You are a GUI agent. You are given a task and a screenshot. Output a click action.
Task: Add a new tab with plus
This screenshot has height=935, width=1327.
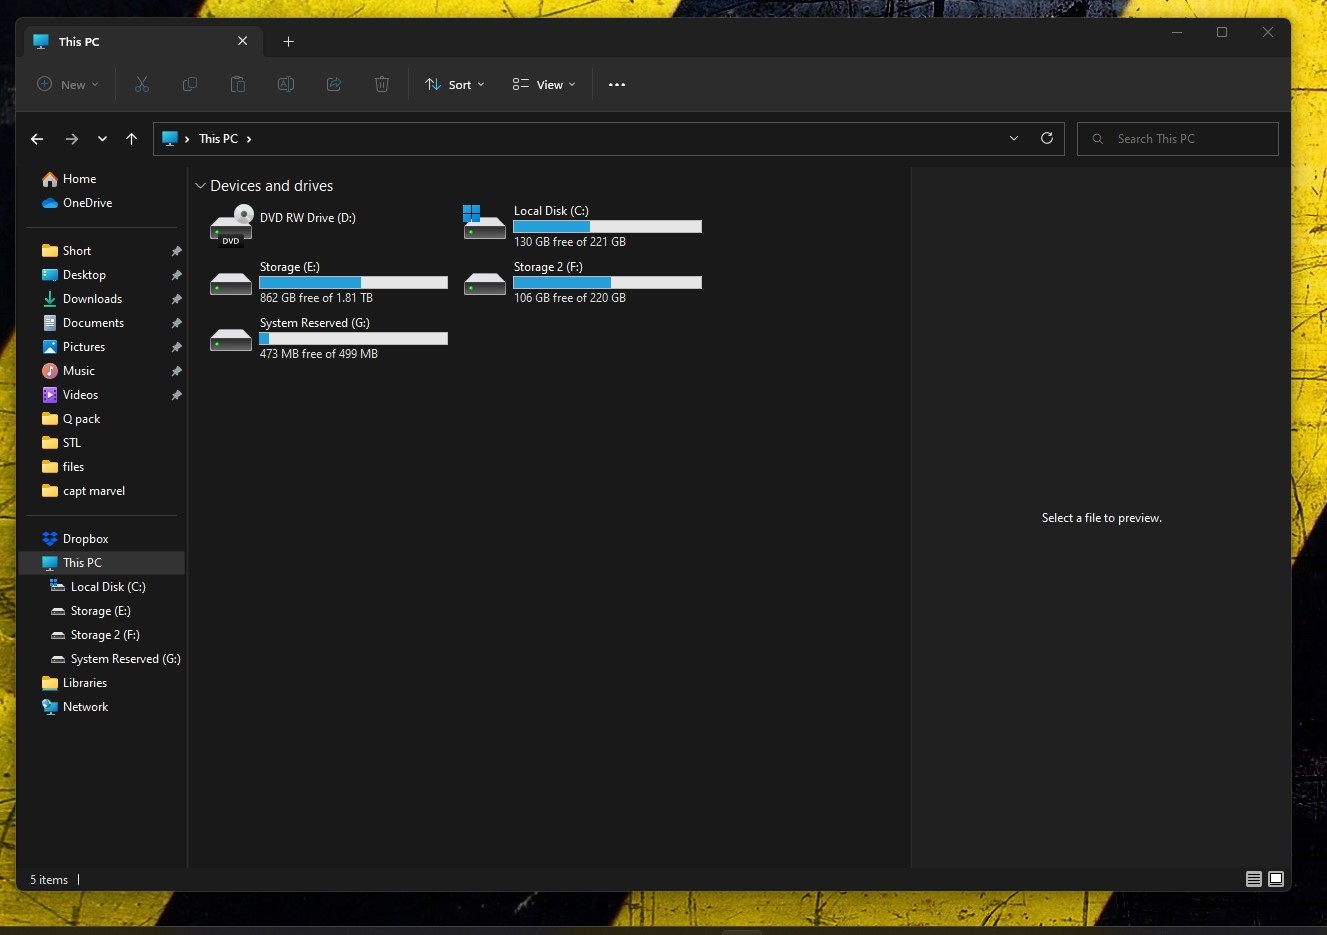[x=288, y=41]
